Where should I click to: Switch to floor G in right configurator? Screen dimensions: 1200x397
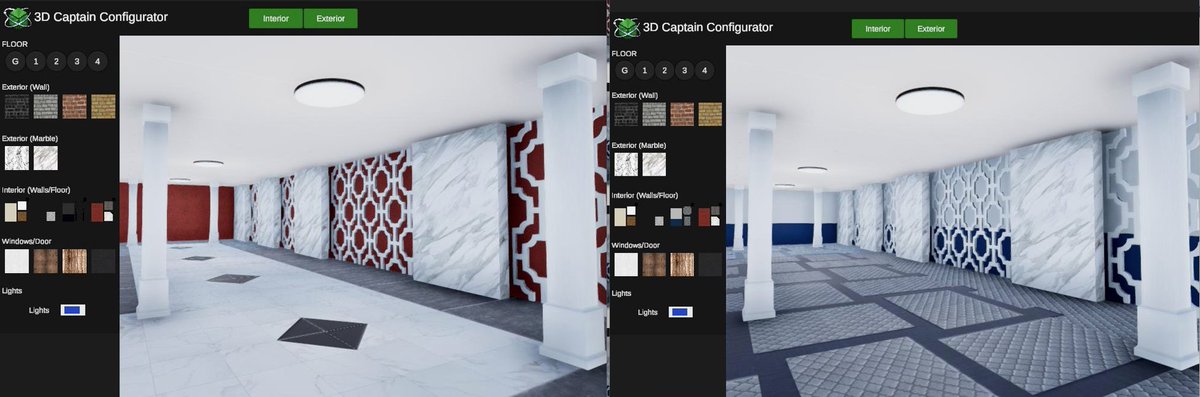pos(624,70)
